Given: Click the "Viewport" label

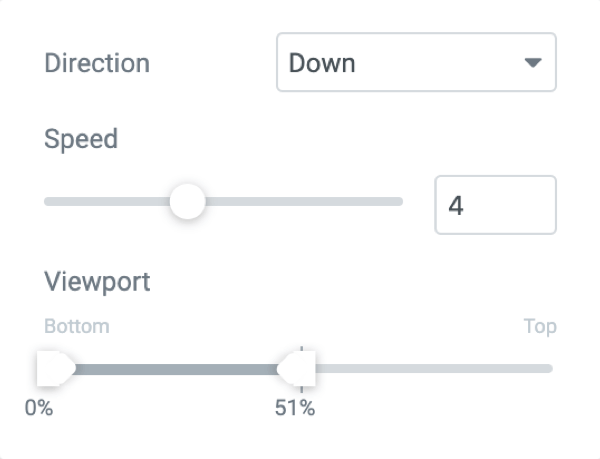Looking at the screenshot, I should 97,281.
